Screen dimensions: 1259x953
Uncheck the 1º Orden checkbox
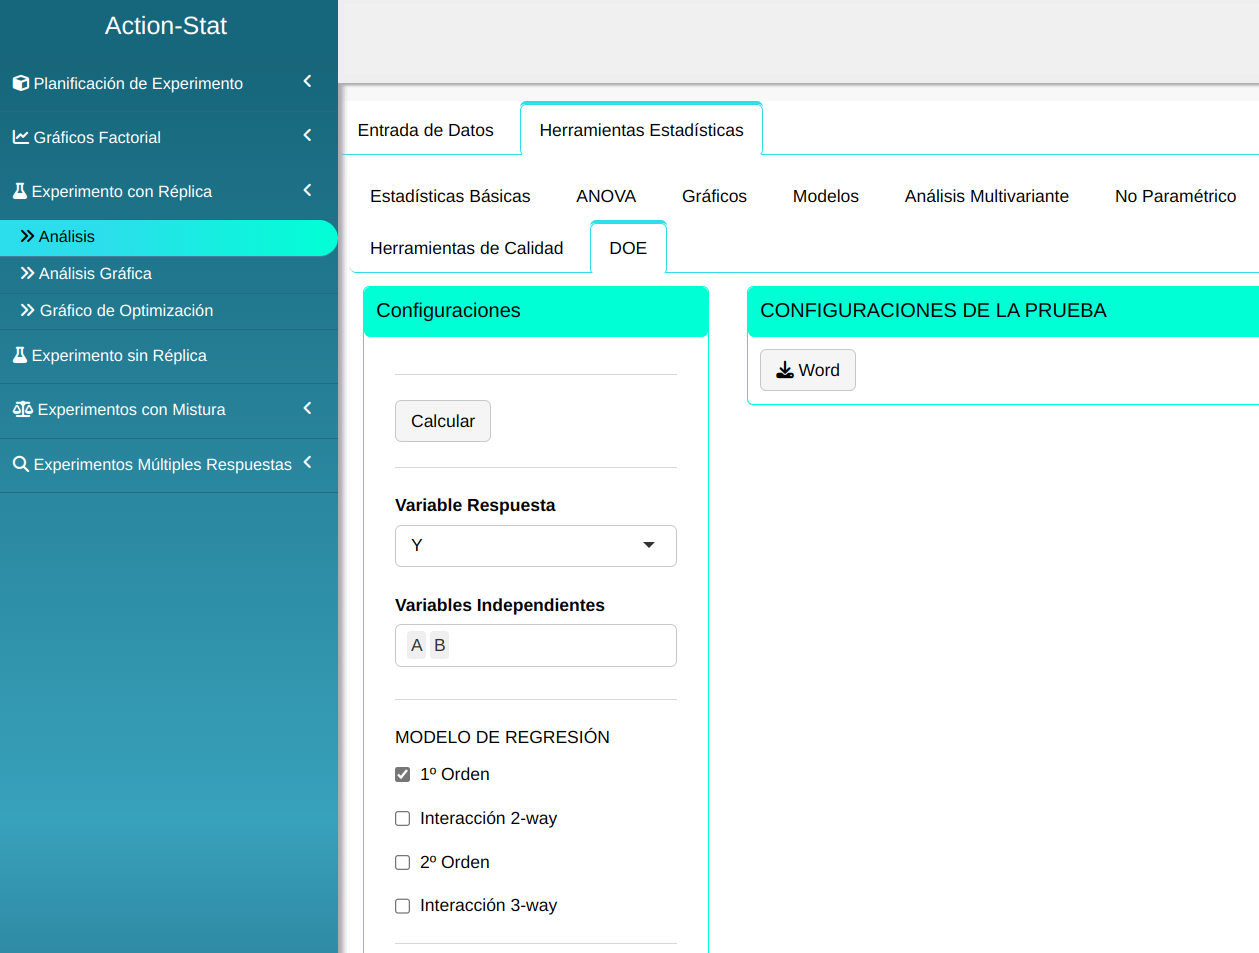[x=403, y=775]
